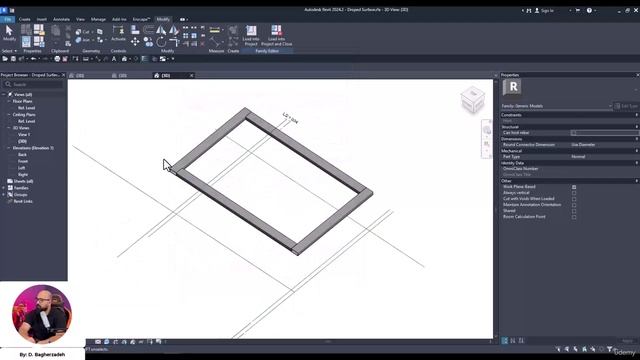Select Right elevation in Project Browser
The height and width of the screenshot is (360, 640).
(23, 174)
